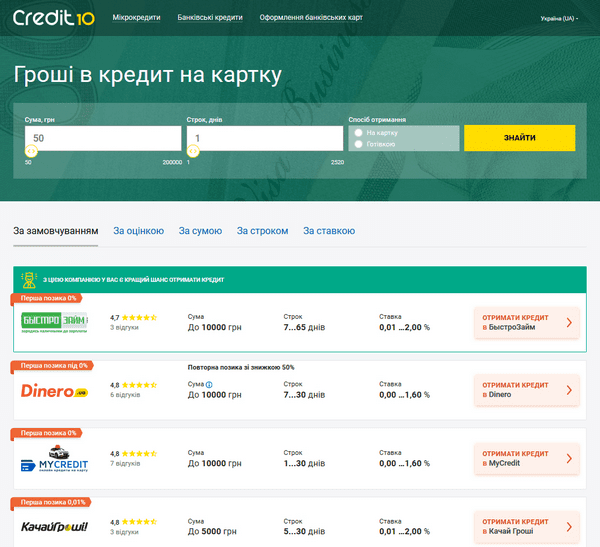Click the Сума slider handle
Screen dimensions: 600x547
tap(31, 151)
